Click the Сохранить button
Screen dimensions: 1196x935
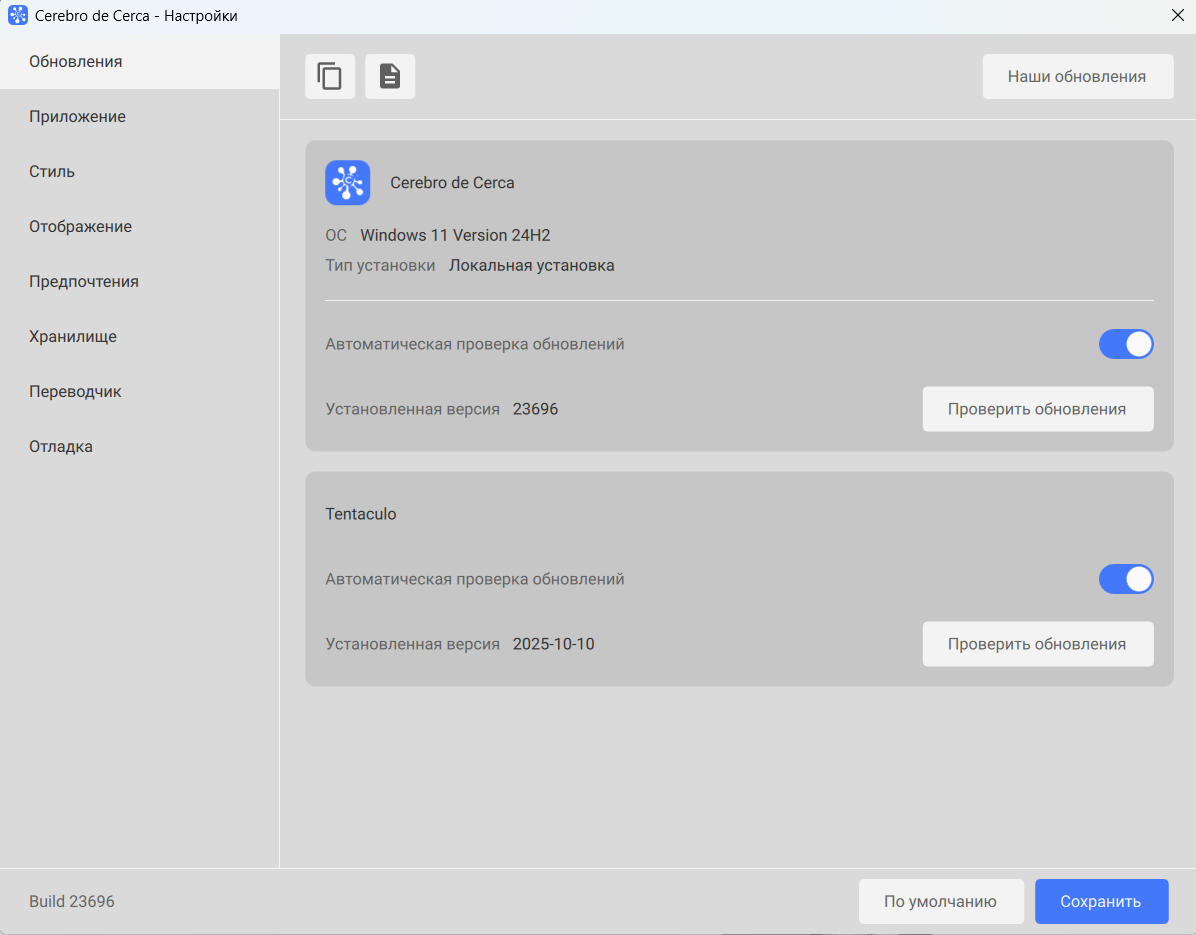point(1100,901)
